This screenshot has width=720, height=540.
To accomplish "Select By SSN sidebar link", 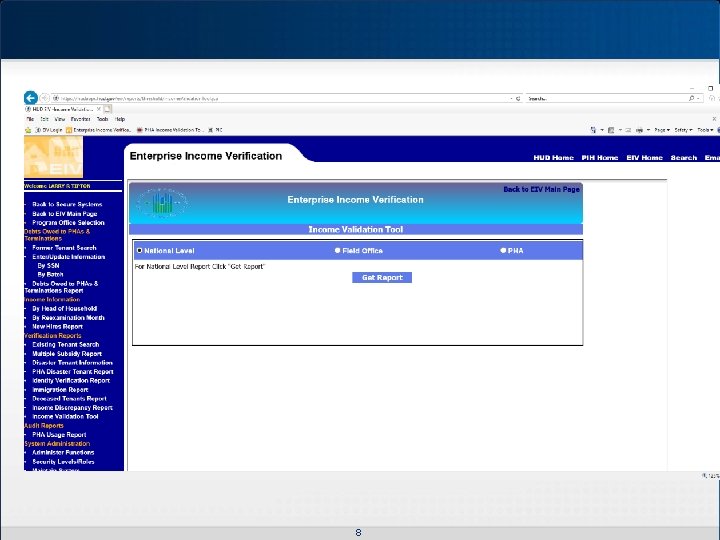I will point(48,265).
